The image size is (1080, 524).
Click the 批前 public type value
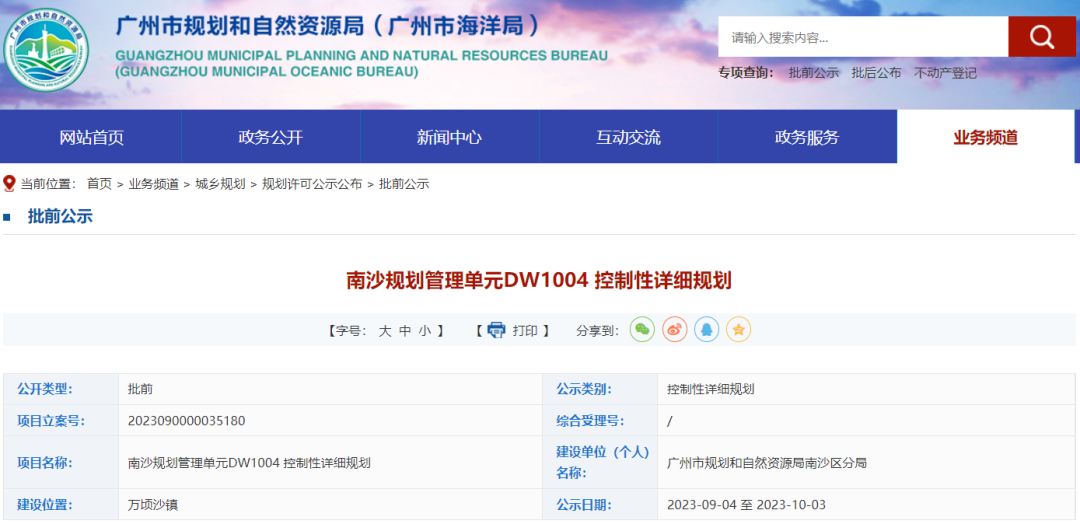(x=141, y=389)
